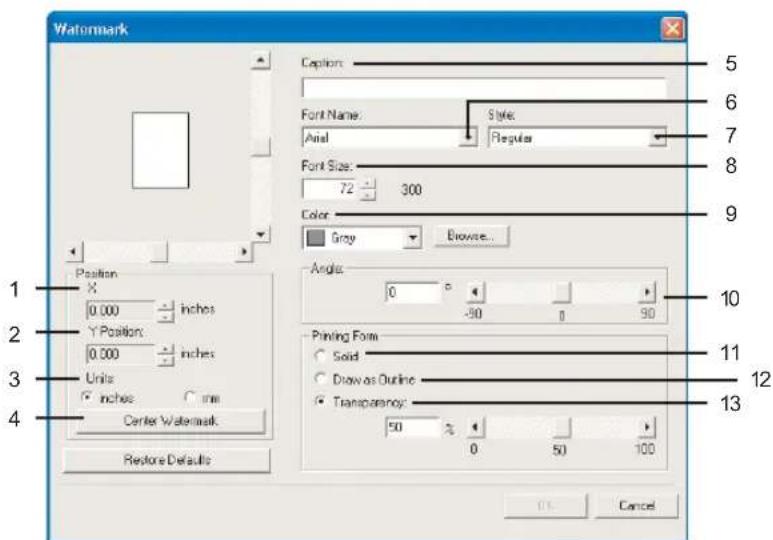Select the Draw as Outline radio button

(x=320, y=378)
